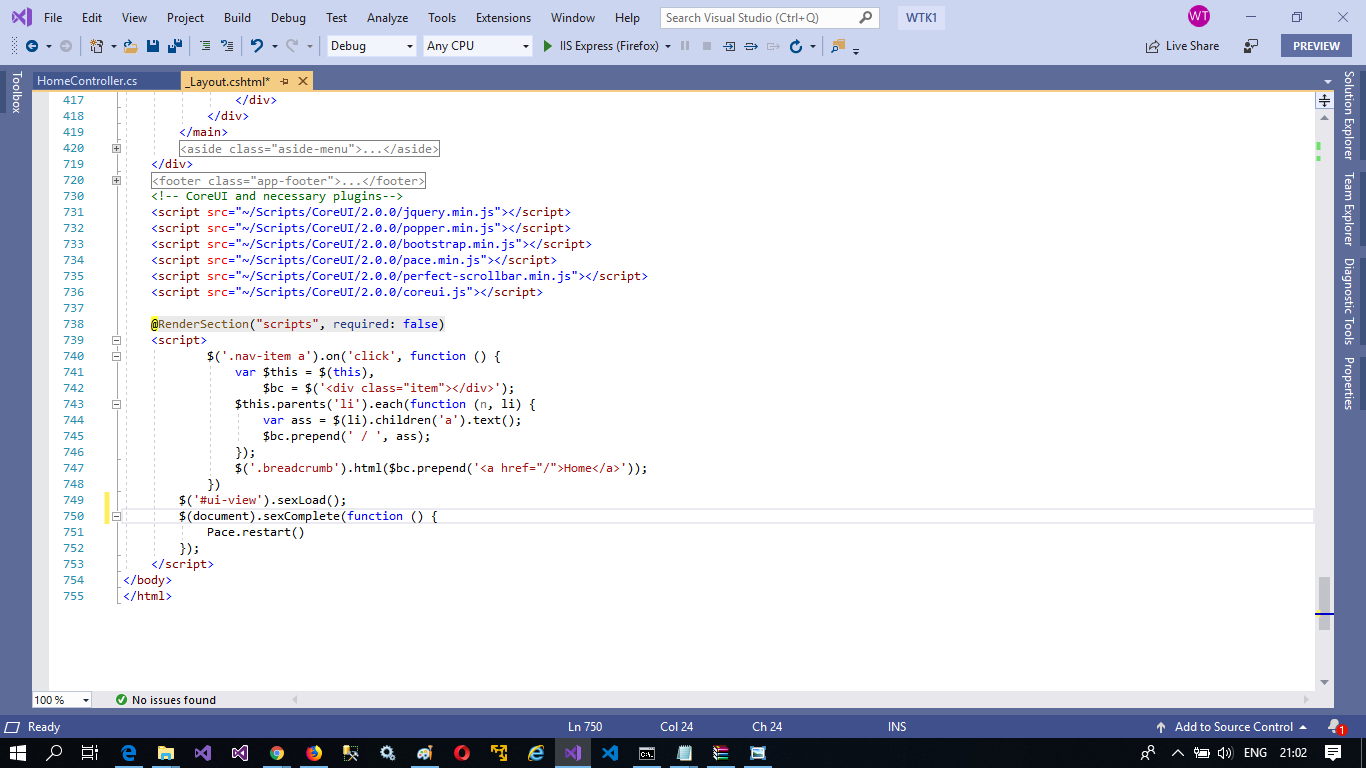Open the Debug configuration dropdown

click(371, 46)
